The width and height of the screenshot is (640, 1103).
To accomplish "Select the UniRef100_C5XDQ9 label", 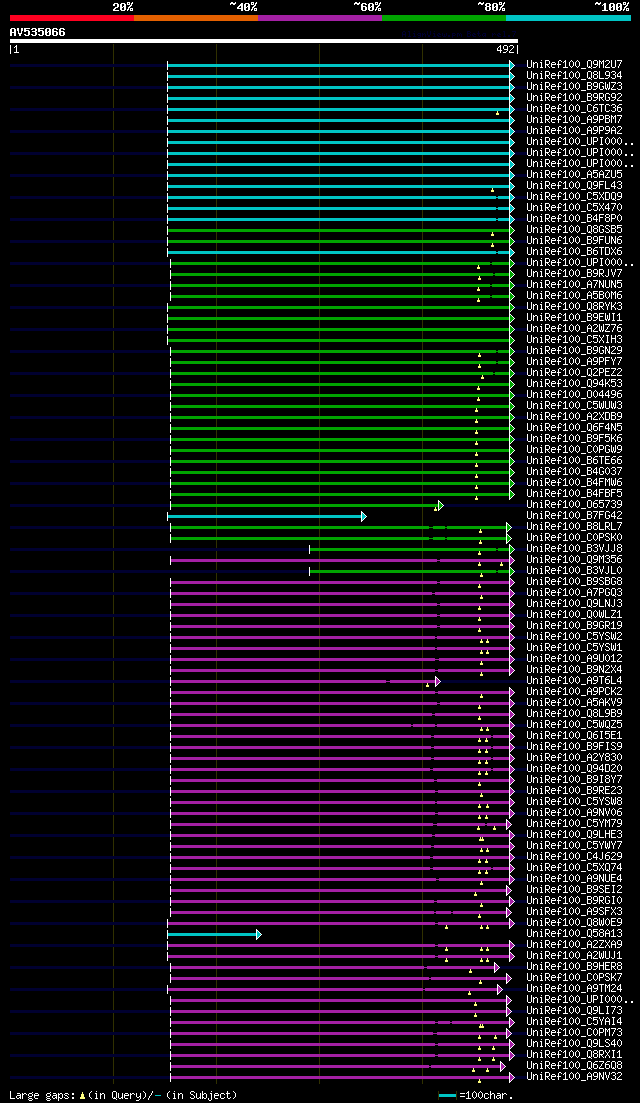I will 574,197.
